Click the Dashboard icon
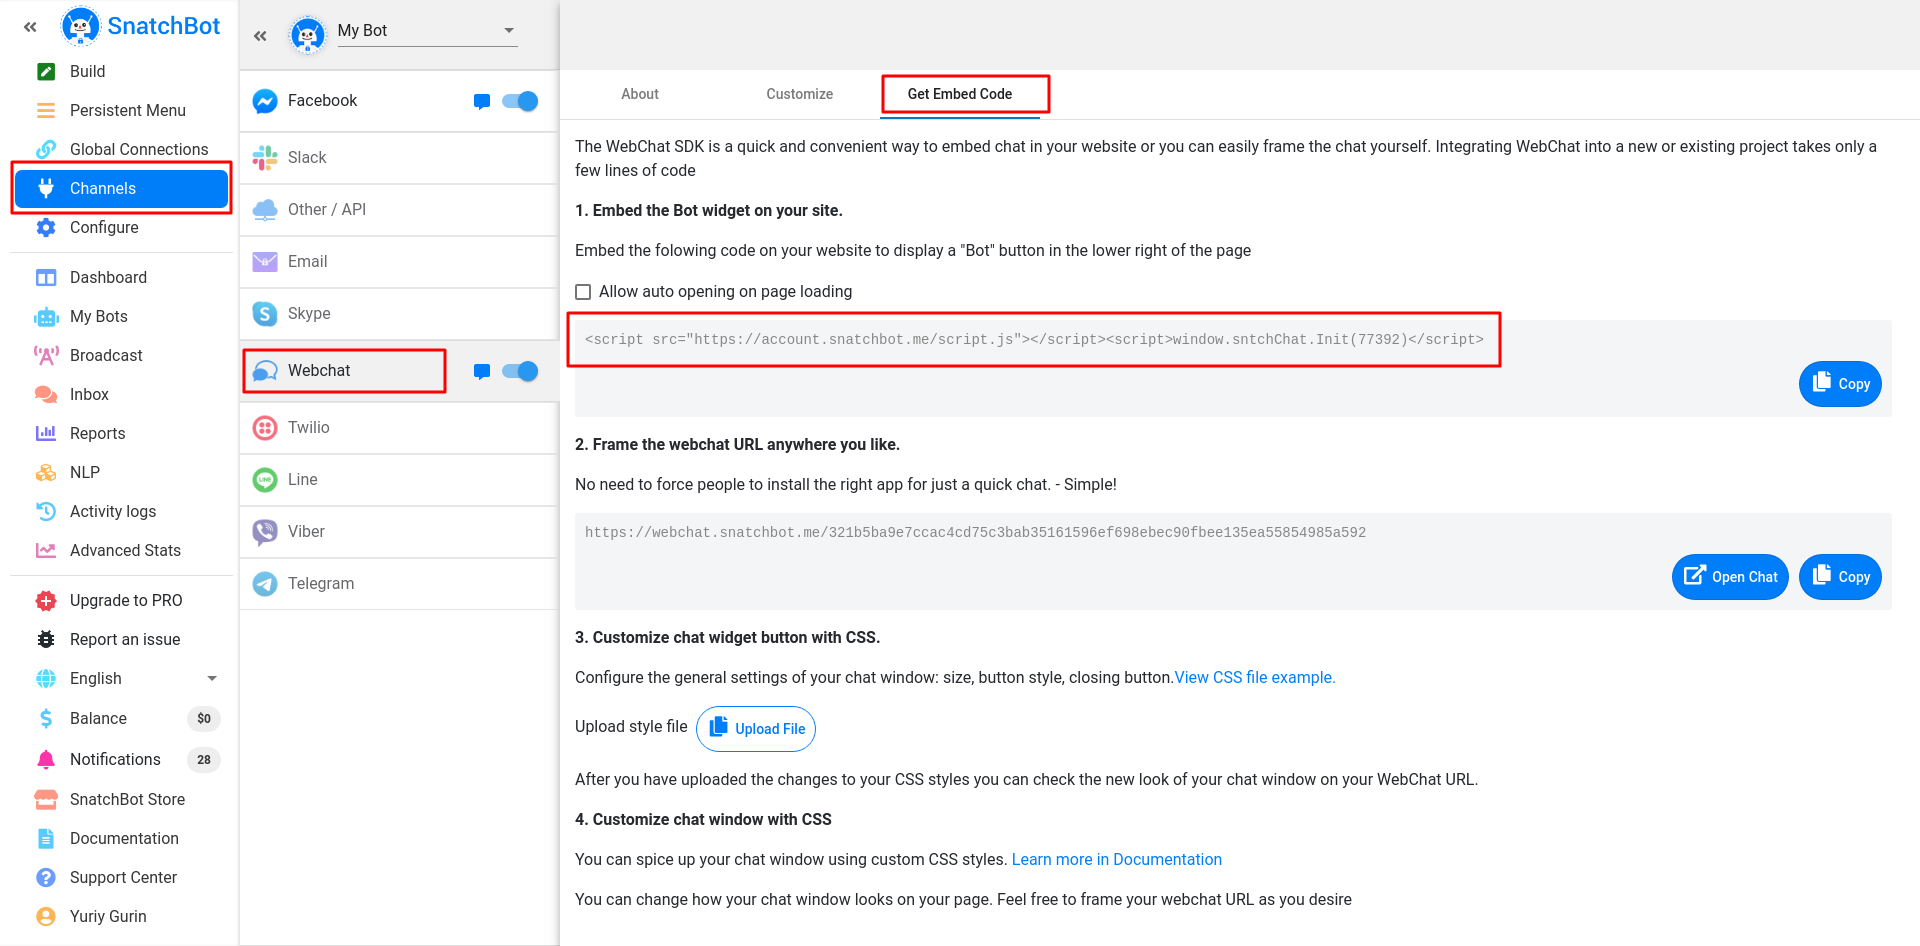 (46, 277)
